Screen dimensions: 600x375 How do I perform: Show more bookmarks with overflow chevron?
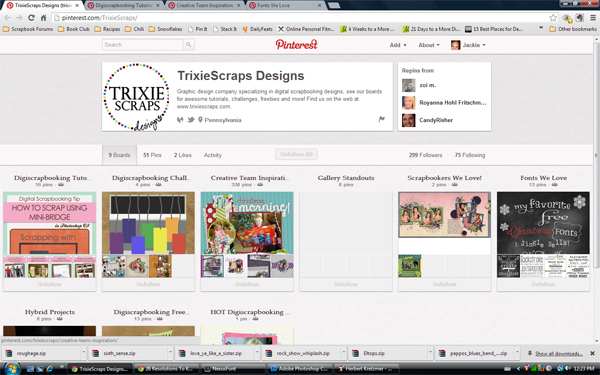541,29
